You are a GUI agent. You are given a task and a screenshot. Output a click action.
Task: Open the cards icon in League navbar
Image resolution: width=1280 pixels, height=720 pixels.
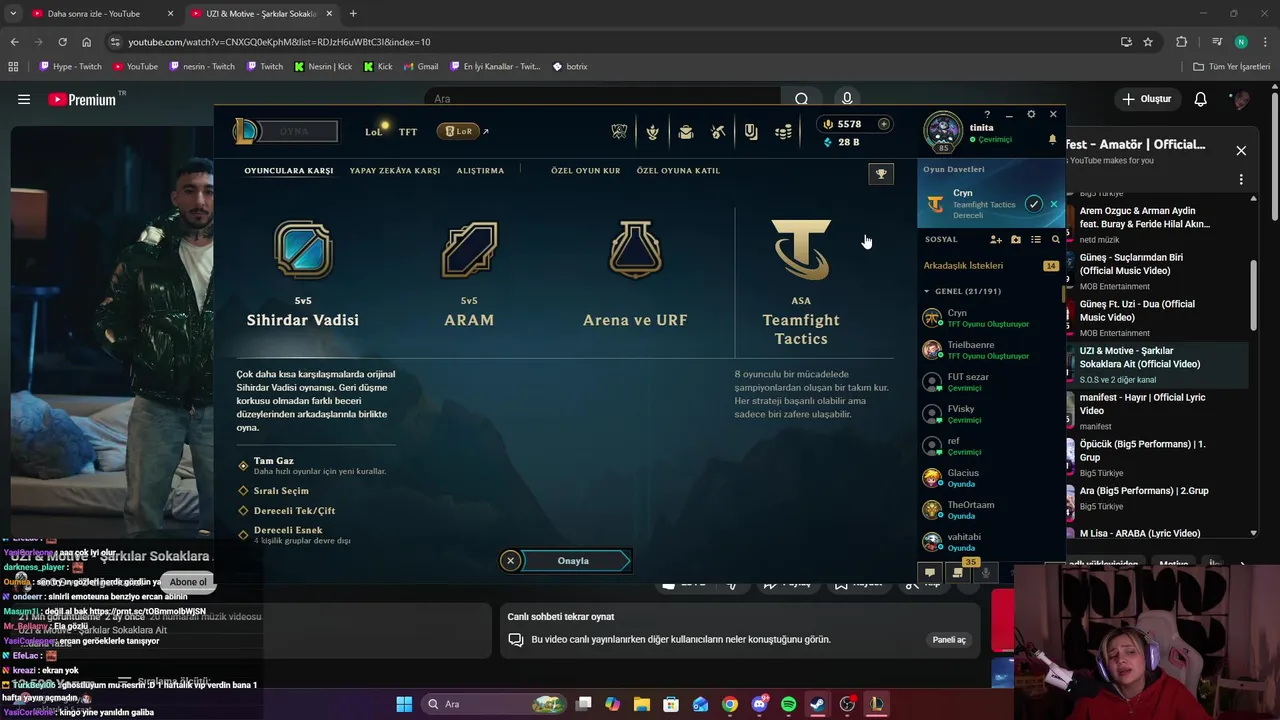click(x=751, y=131)
